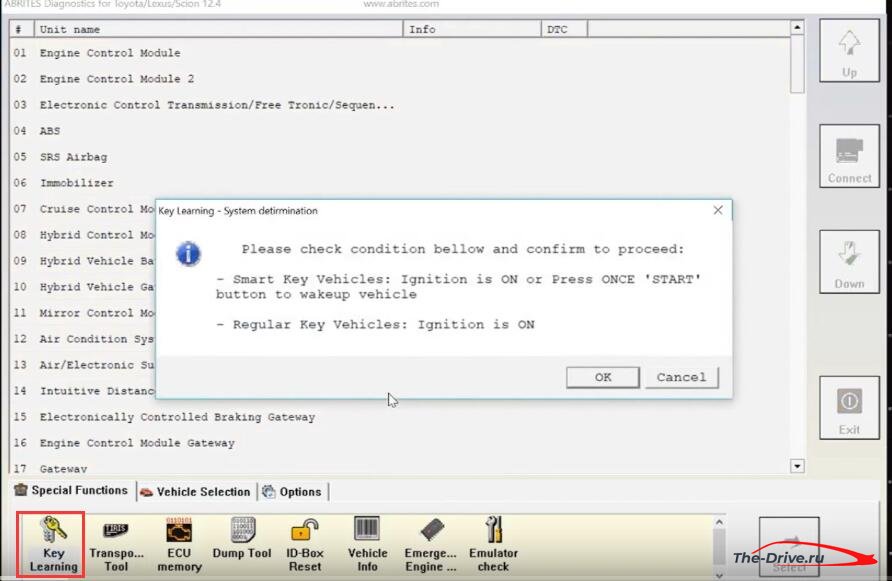
Task: Select the SRS Airbag row
Action: point(401,157)
